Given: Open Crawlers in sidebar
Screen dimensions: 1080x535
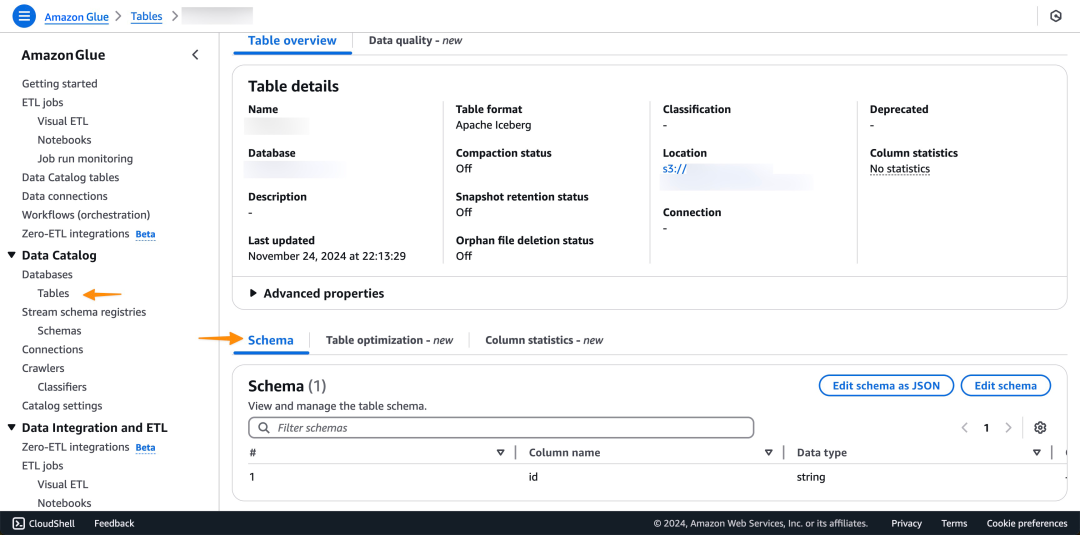Looking at the screenshot, I should coord(43,368).
